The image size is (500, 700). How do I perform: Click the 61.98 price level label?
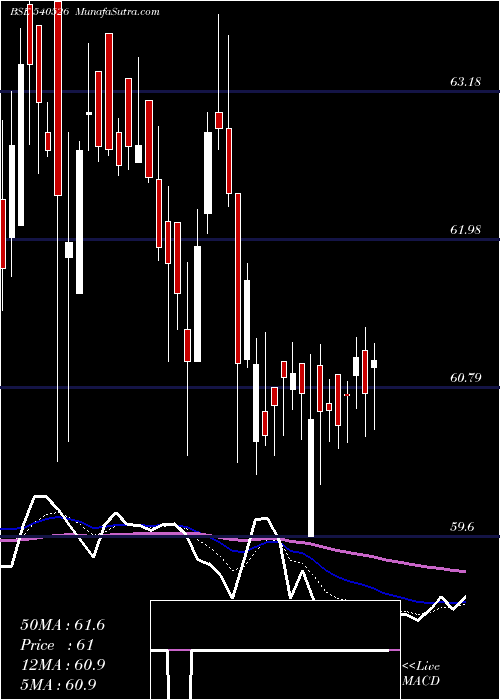(x=466, y=230)
